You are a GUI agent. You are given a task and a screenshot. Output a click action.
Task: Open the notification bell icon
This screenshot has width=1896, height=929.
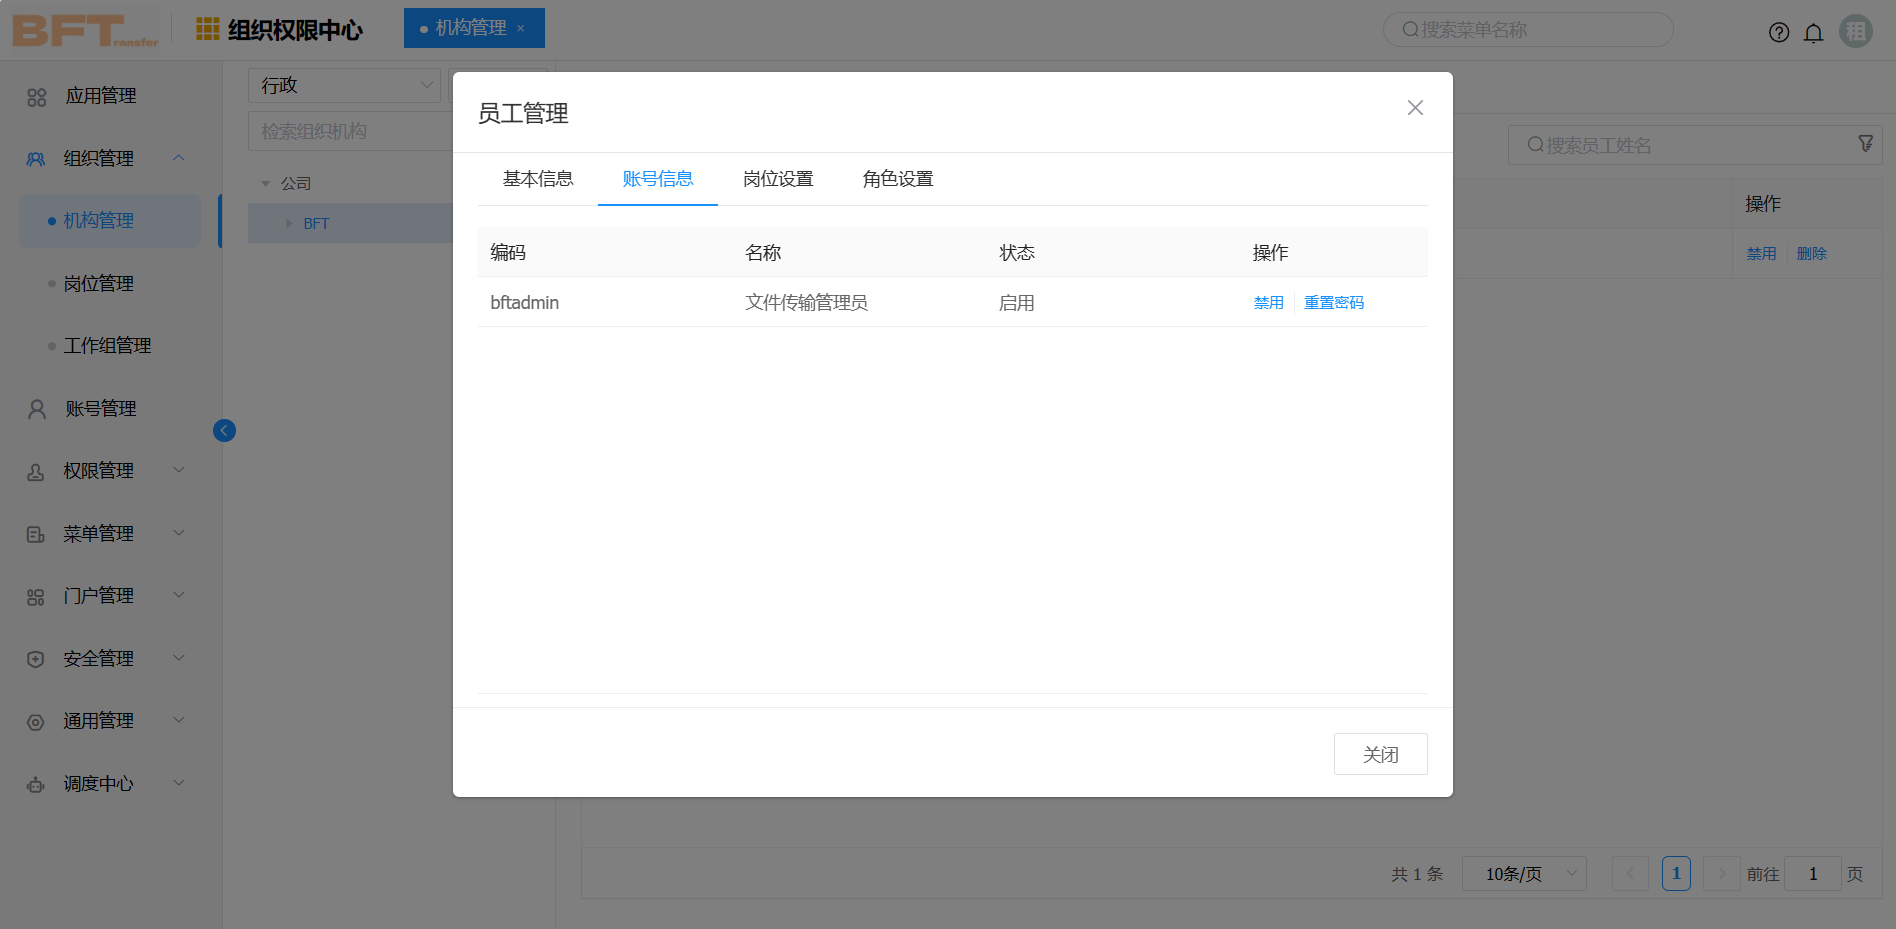(1813, 32)
